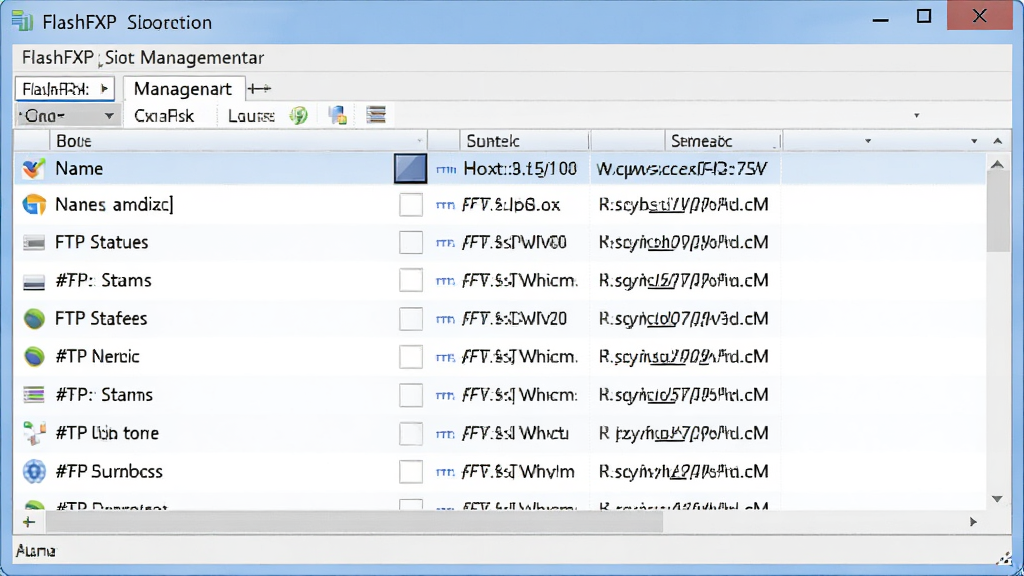Click the blue gear icon by #FP Surnbcss

(x=34, y=472)
